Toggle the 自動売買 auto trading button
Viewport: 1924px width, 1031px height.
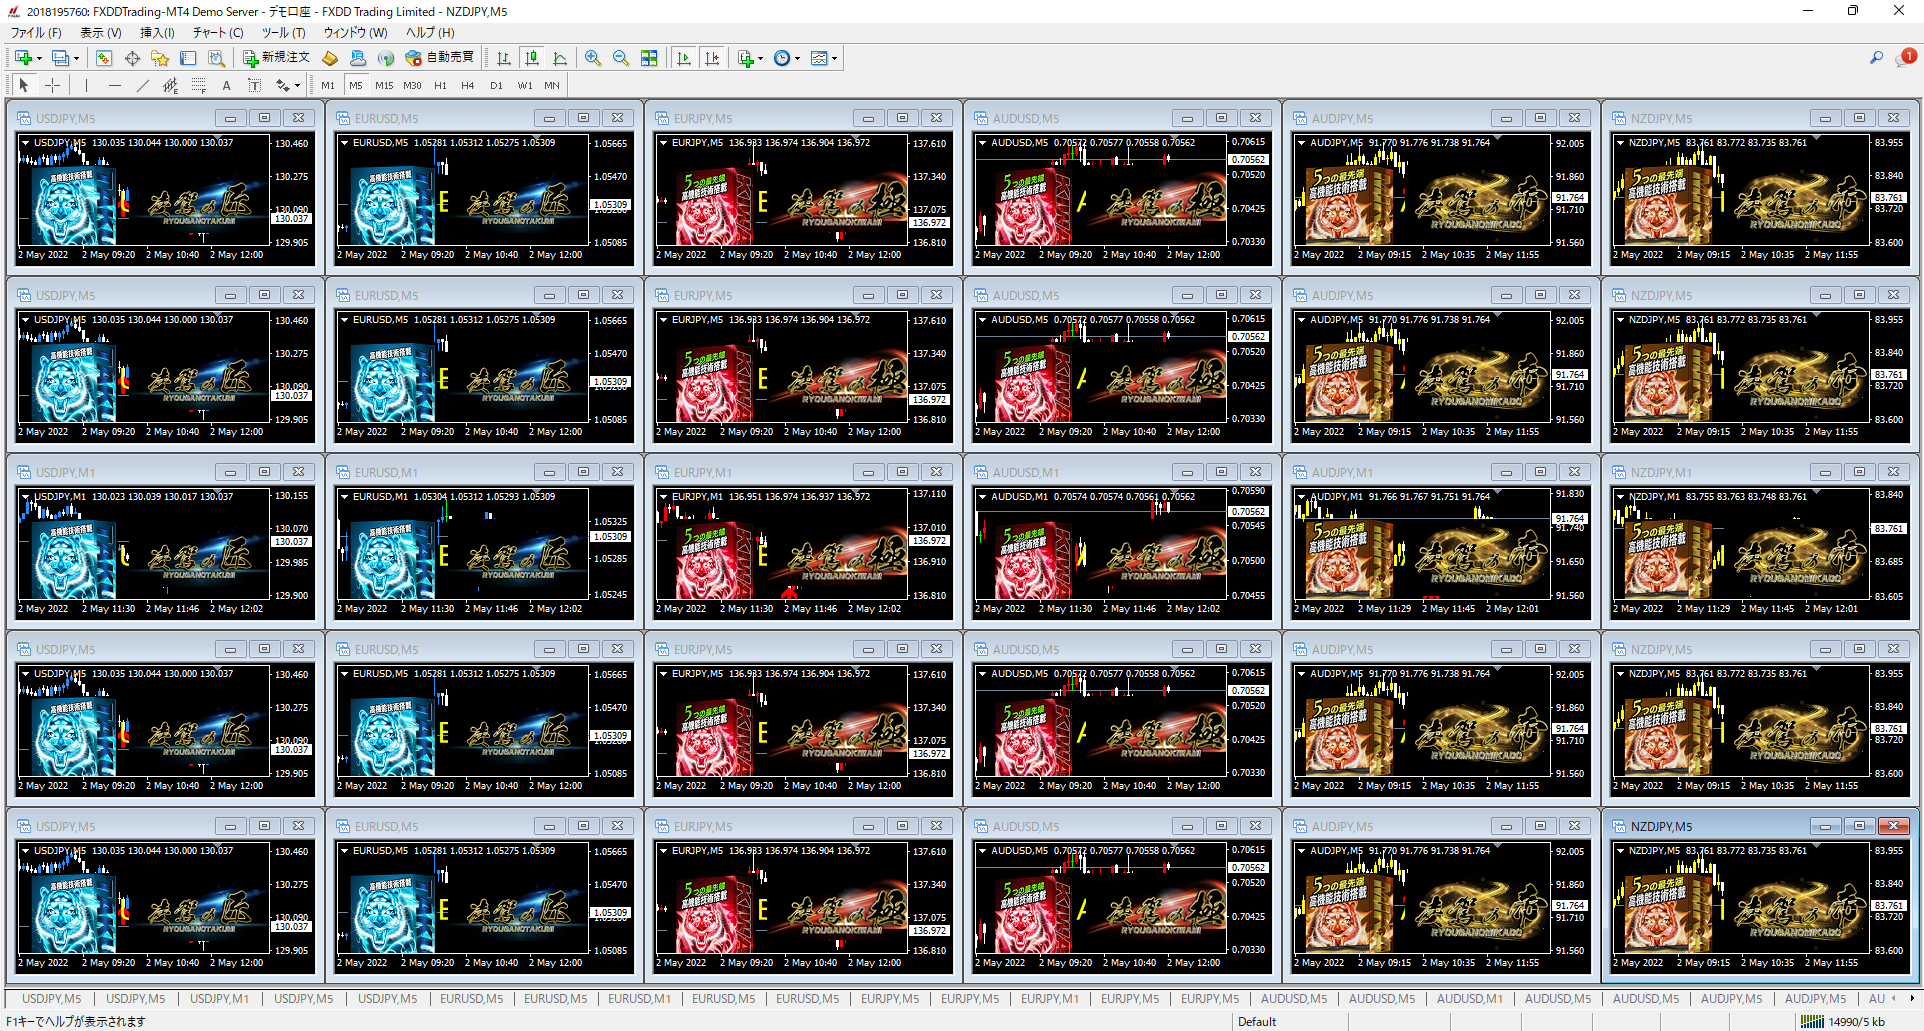tap(439, 58)
